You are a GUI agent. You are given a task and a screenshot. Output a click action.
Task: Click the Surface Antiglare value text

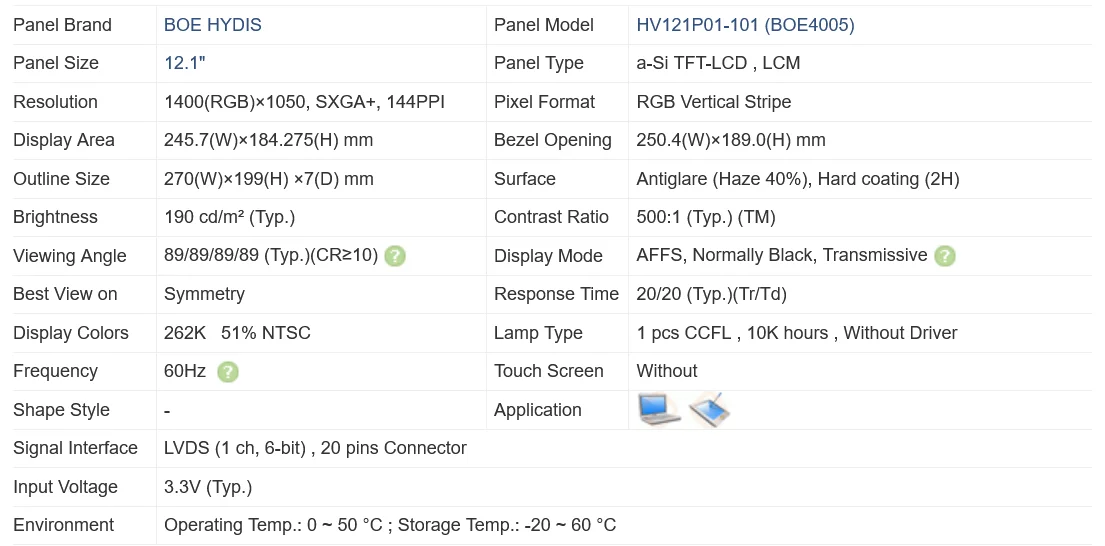pos(797,179)
